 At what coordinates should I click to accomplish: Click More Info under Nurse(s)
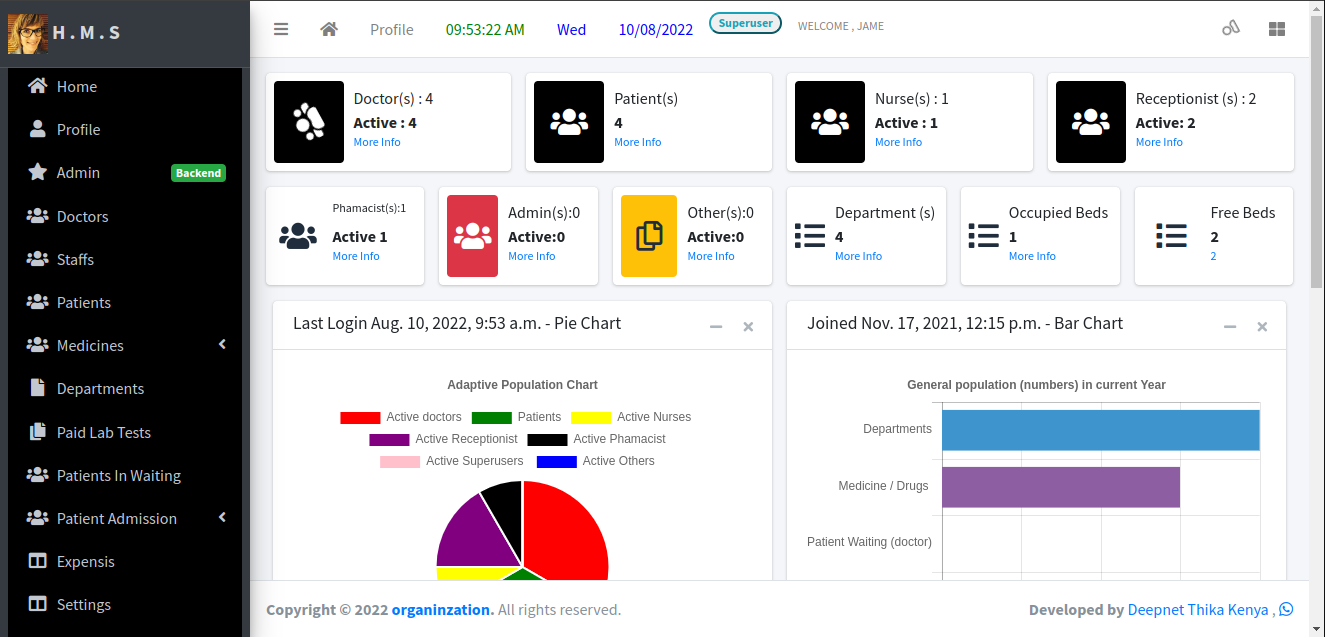(x=898, y=142)
